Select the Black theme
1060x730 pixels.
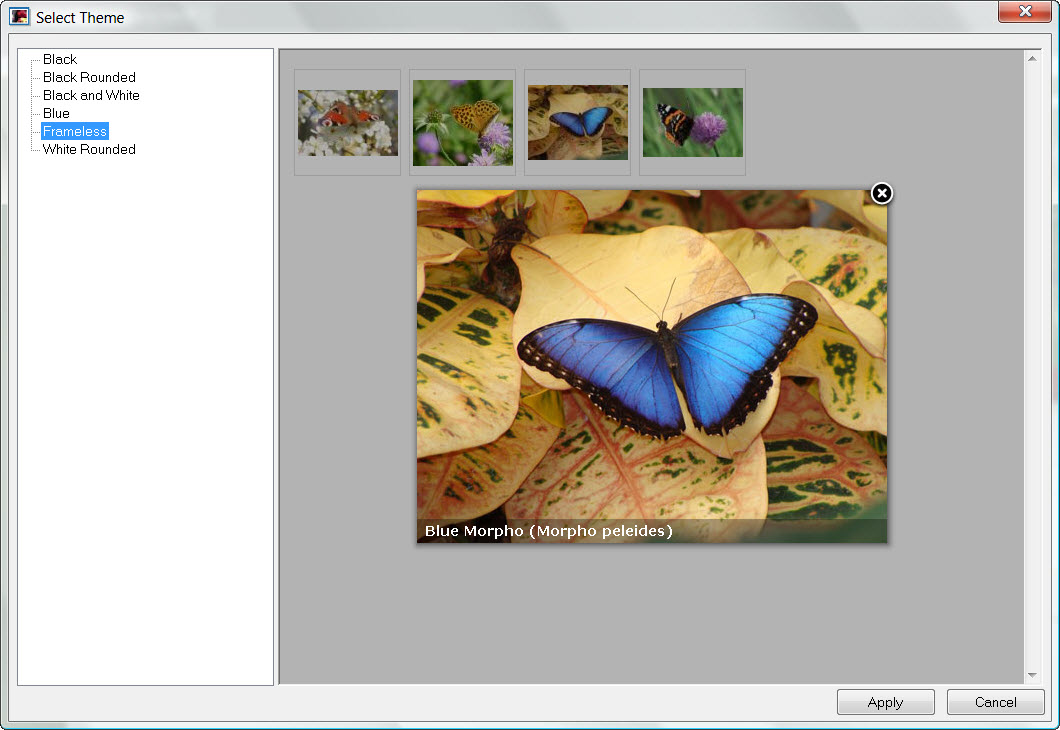(x=59, y=59)
